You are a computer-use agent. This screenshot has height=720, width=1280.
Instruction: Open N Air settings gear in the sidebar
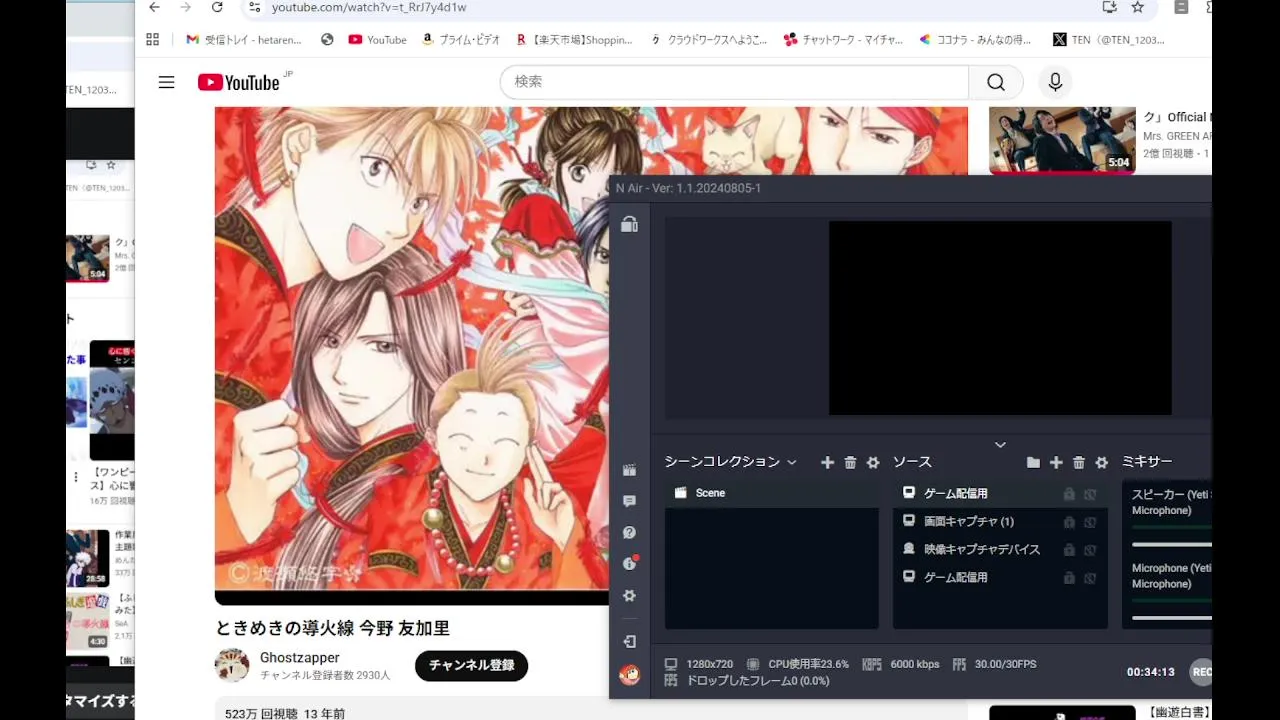coord(629,596)
